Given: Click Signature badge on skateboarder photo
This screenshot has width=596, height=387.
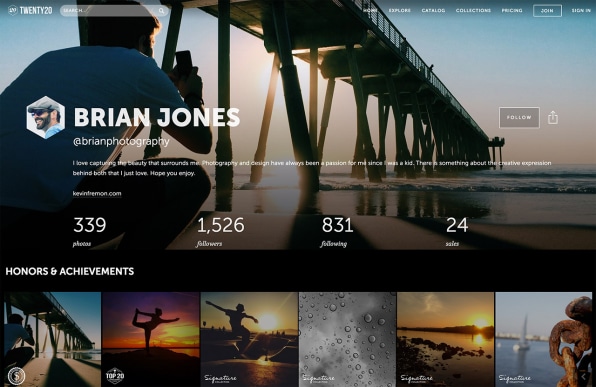Looking at the screenshot, I should coord(220,379).
